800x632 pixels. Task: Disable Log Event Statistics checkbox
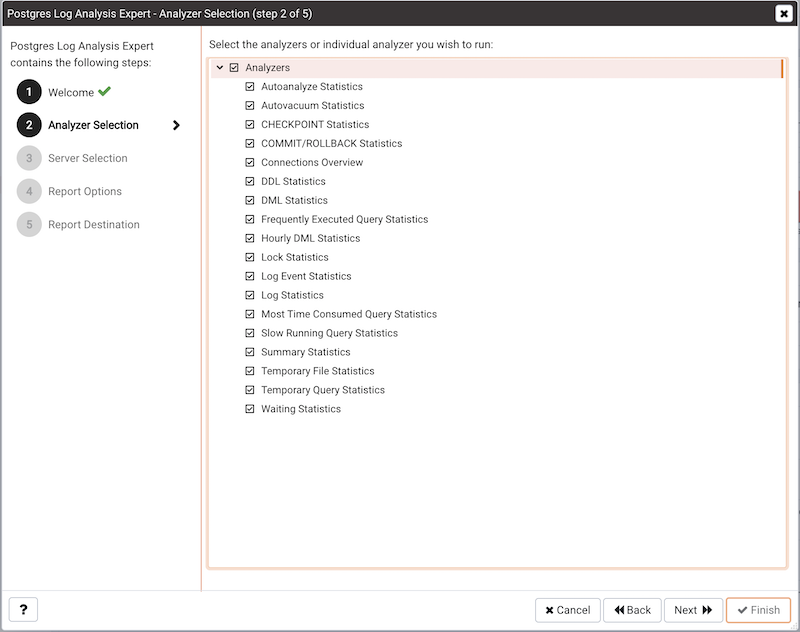tap(249, 276)
